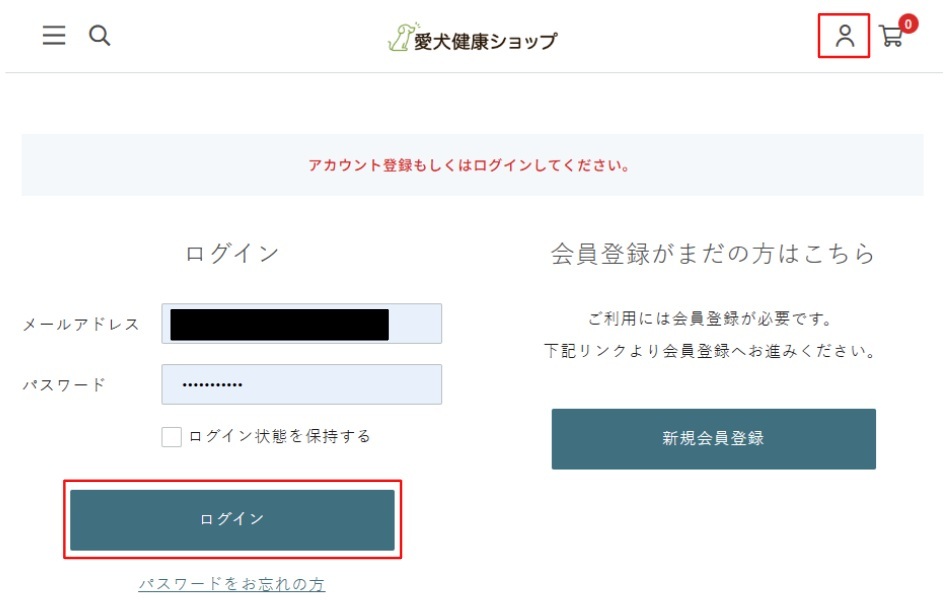The height and width of the screenshot is (609, 948).
Task: Open the パスワードをお忘れの方 link
Action: pos(231,584)
